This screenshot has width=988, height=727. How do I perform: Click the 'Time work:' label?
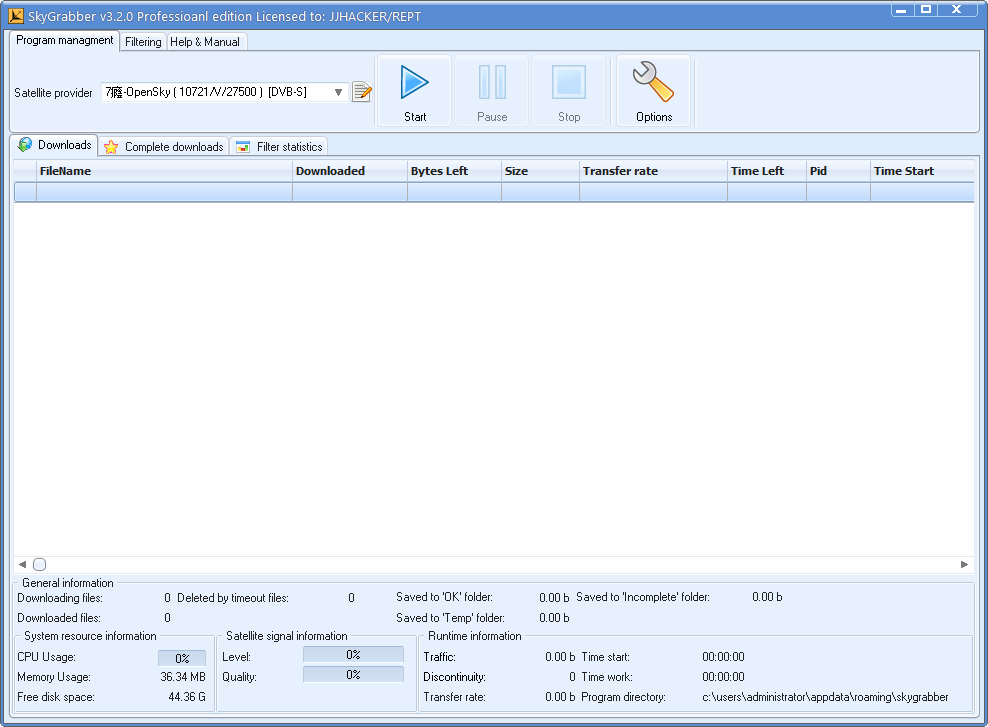(607, 677)
